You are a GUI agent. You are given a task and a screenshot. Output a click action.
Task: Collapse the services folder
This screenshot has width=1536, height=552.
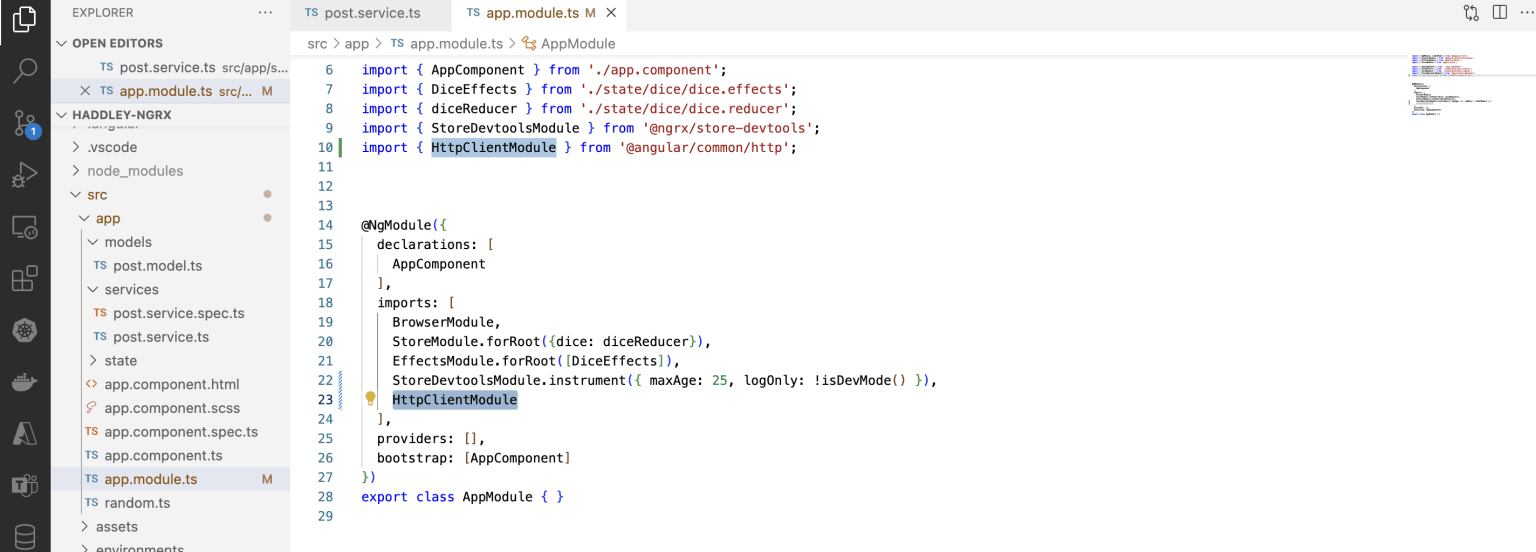131,289
